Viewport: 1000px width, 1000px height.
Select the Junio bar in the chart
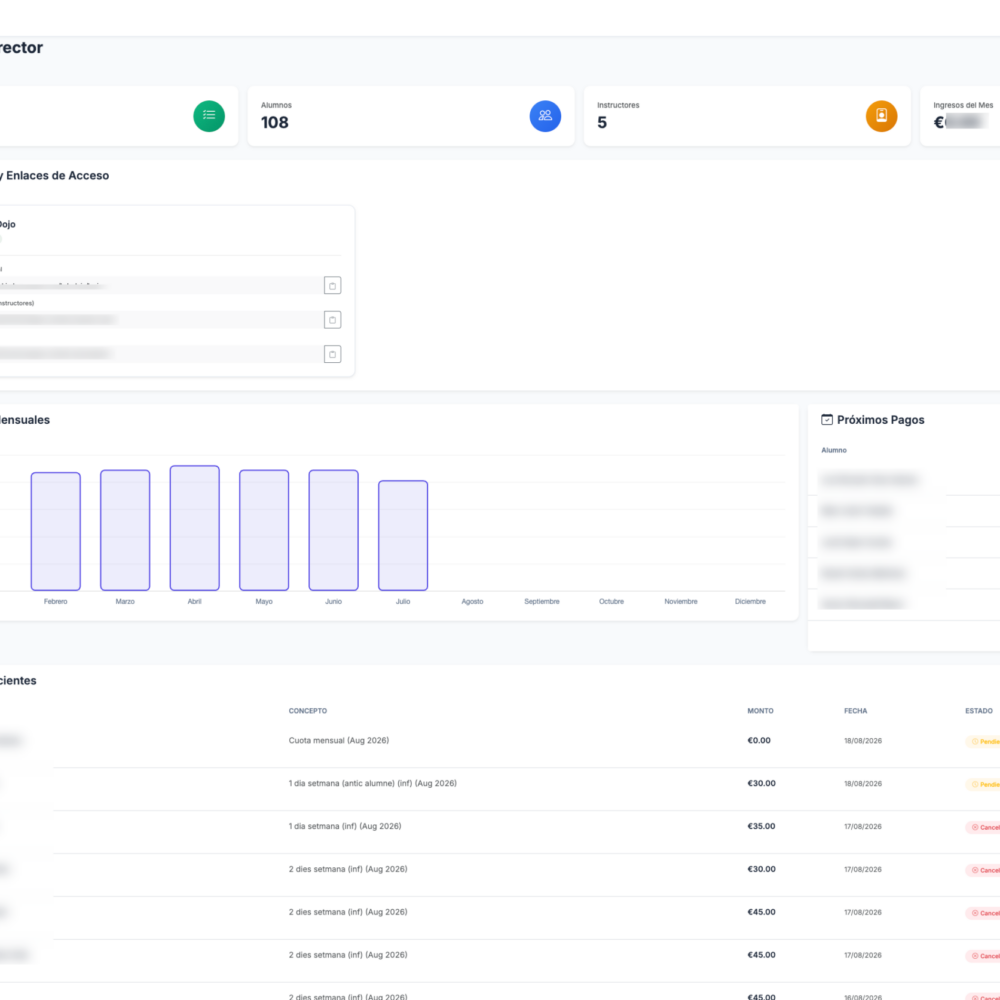[334, 530]
